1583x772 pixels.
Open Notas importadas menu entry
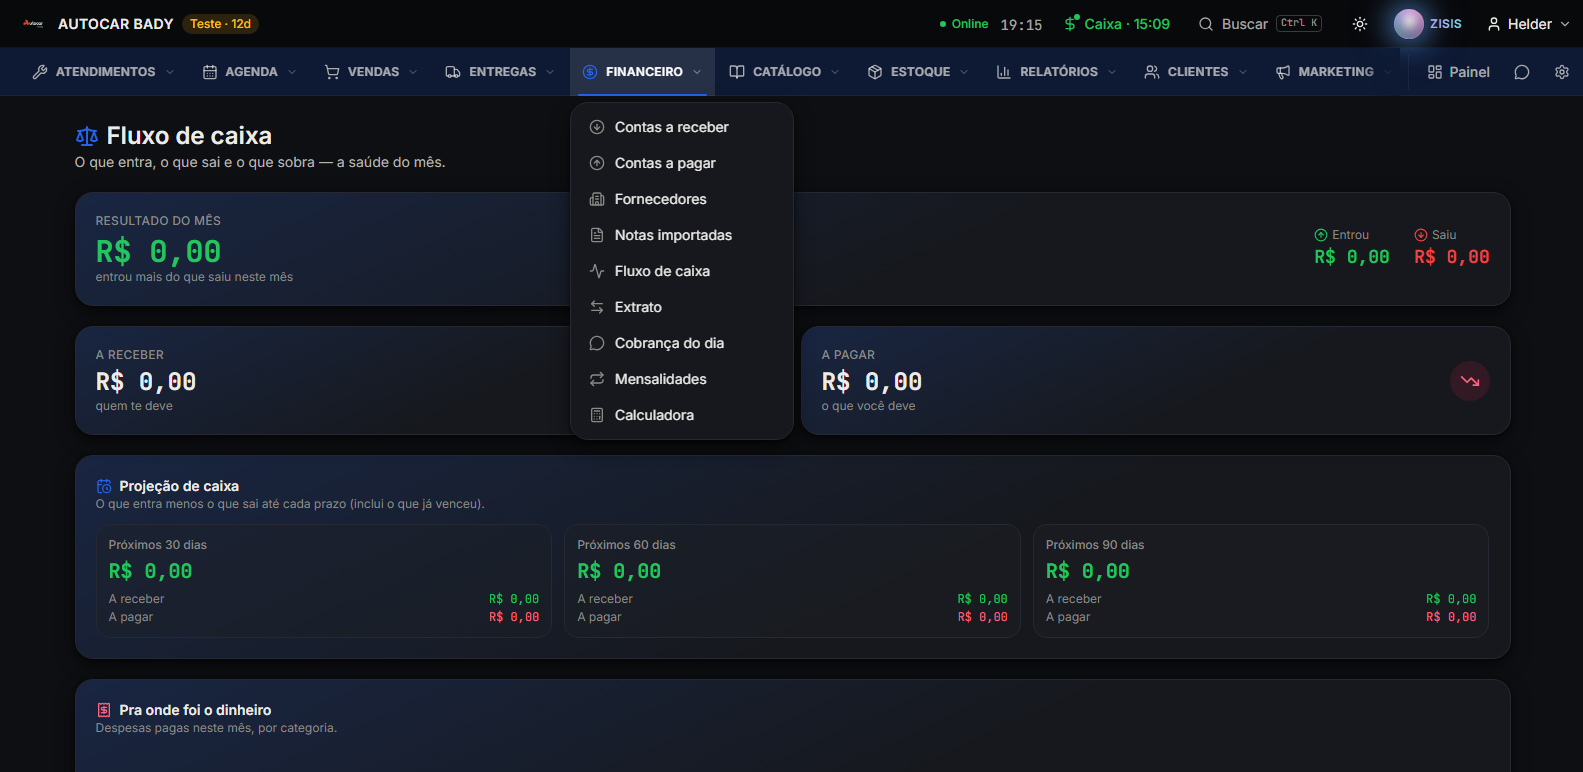tap(682, 235)
